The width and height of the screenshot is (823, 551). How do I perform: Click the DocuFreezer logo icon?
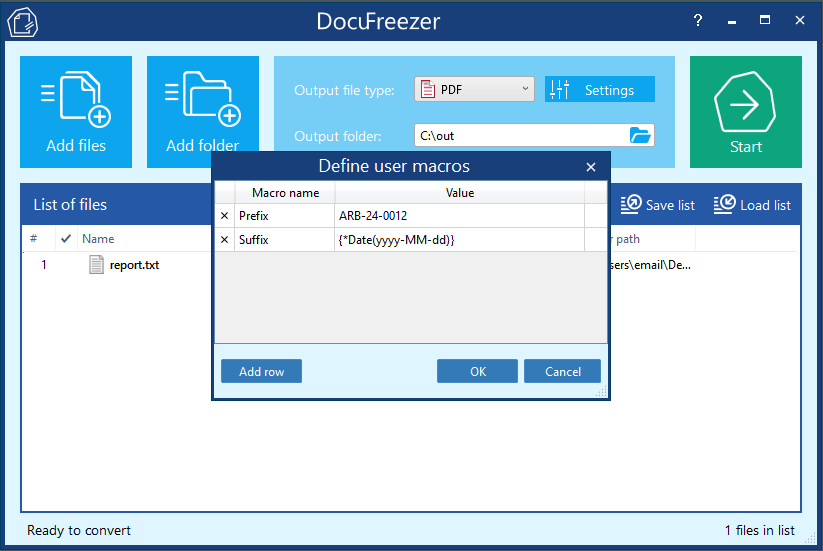click(23, 22)
